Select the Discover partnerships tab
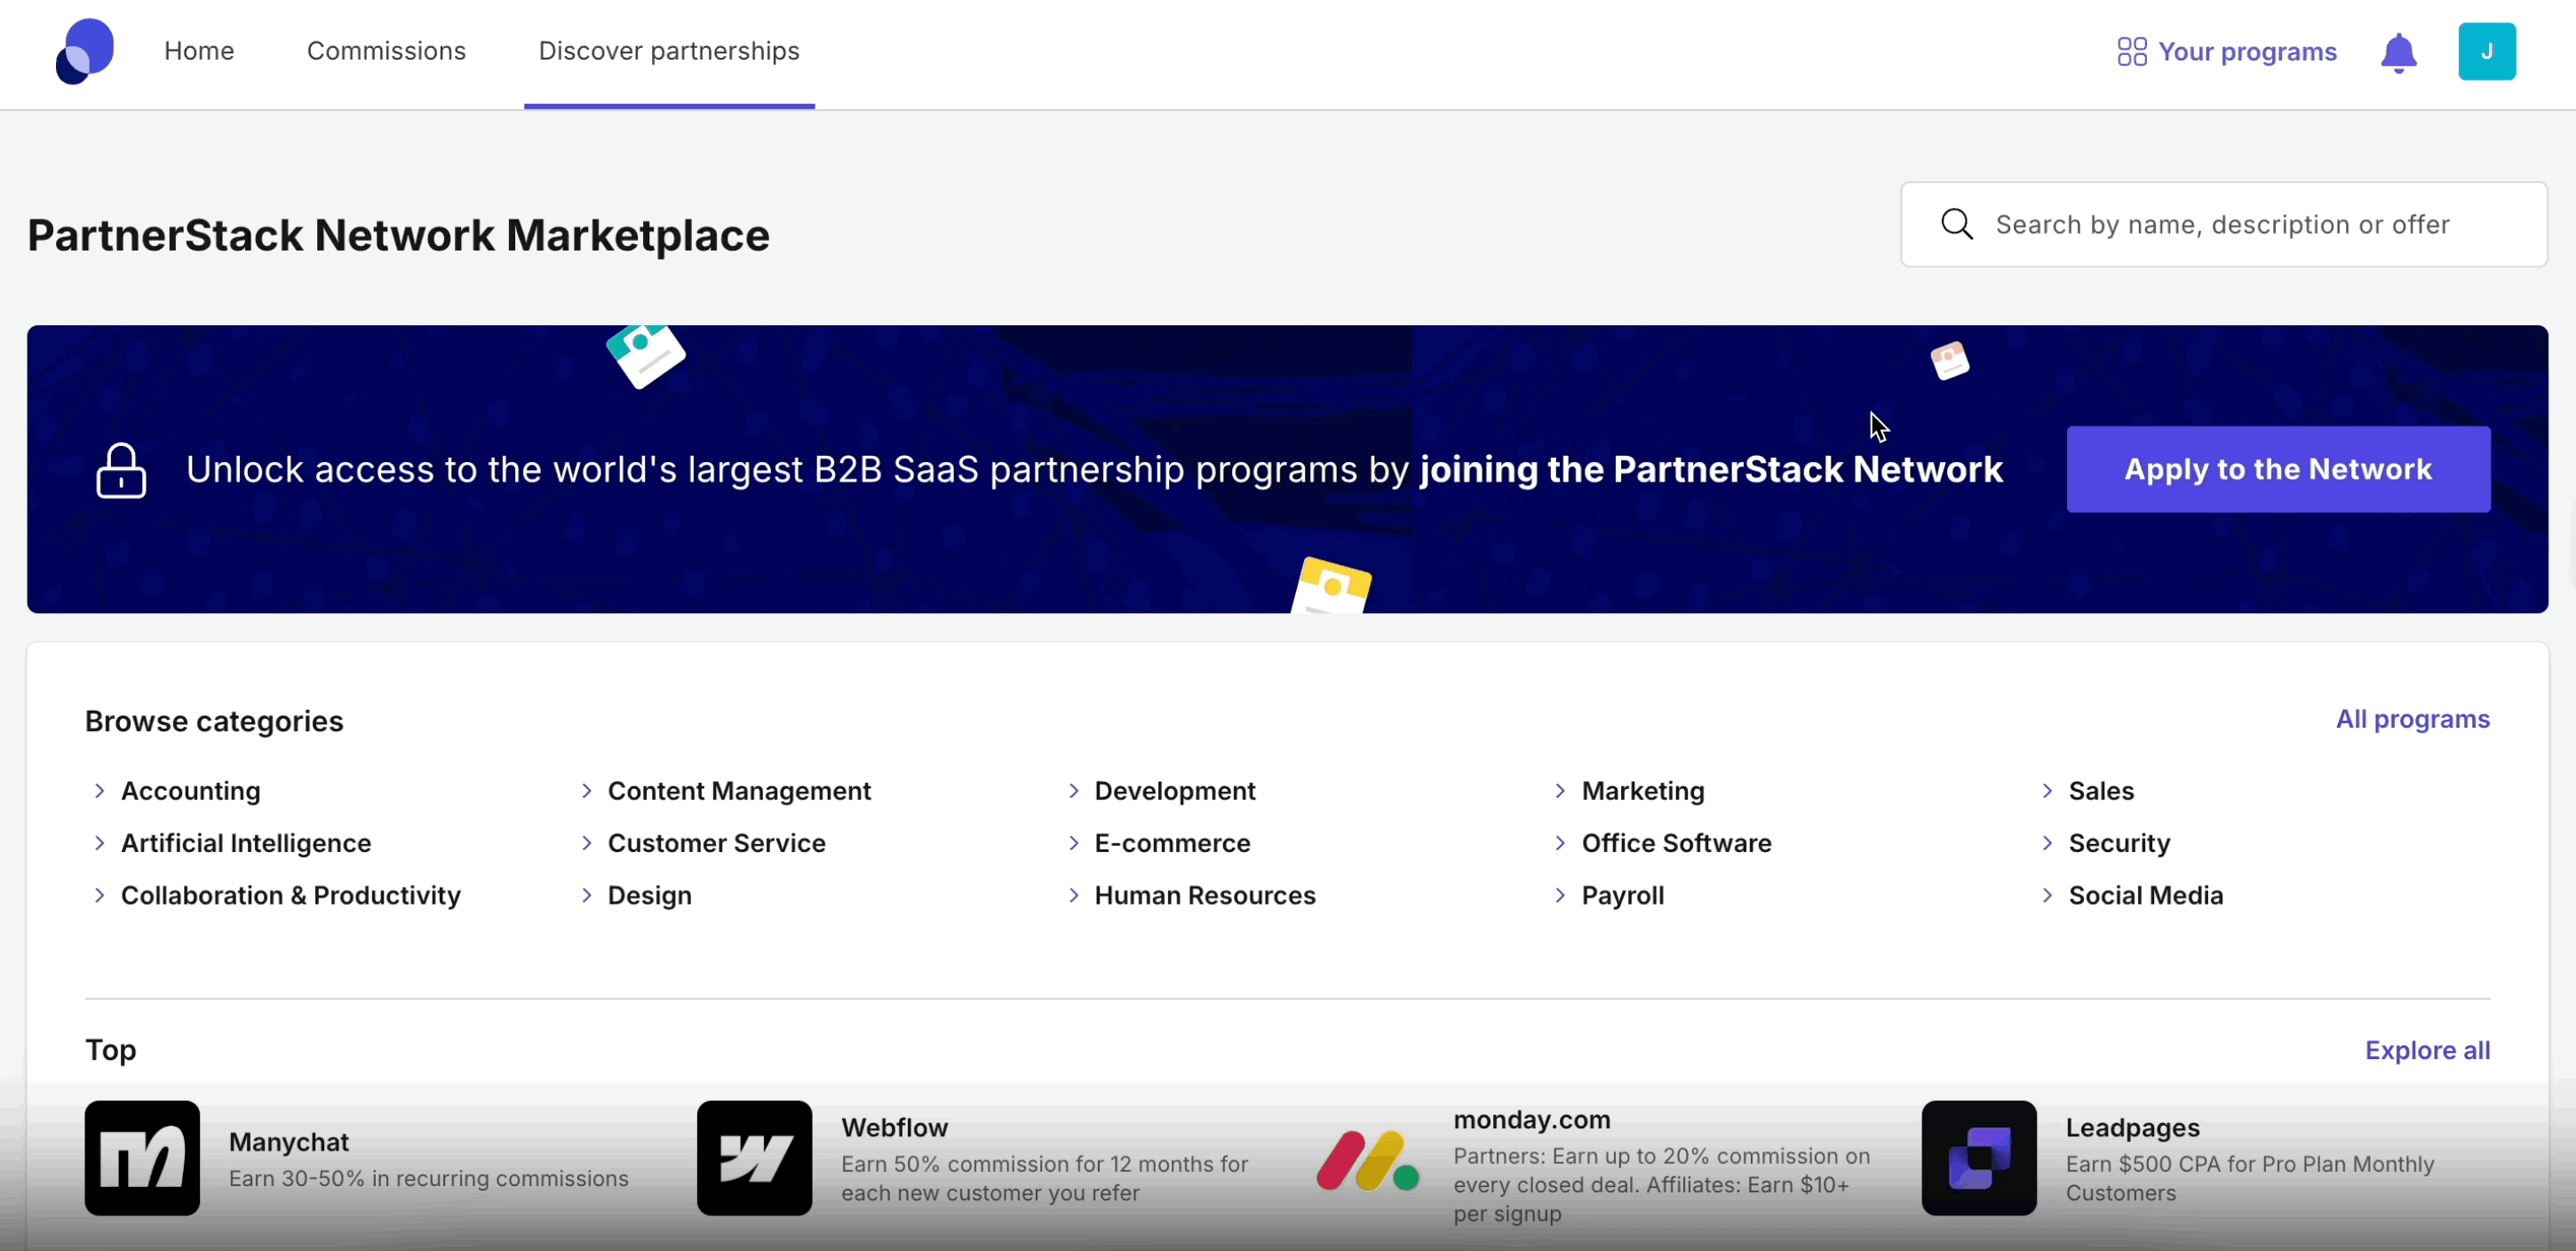Image resolution: width=2576 pixels, height=1251 pixels. point(669,51)
